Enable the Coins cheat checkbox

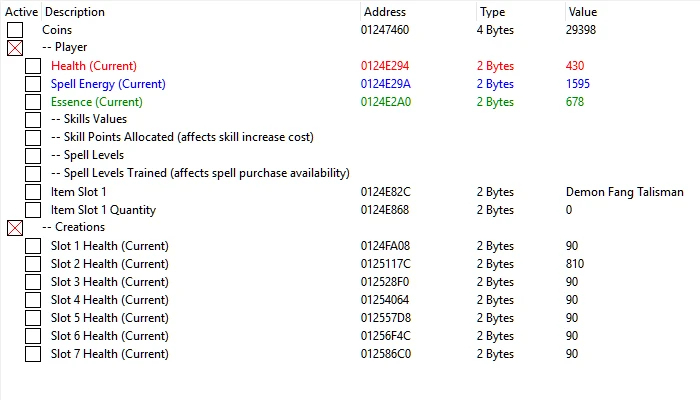(x=15, y=30)
